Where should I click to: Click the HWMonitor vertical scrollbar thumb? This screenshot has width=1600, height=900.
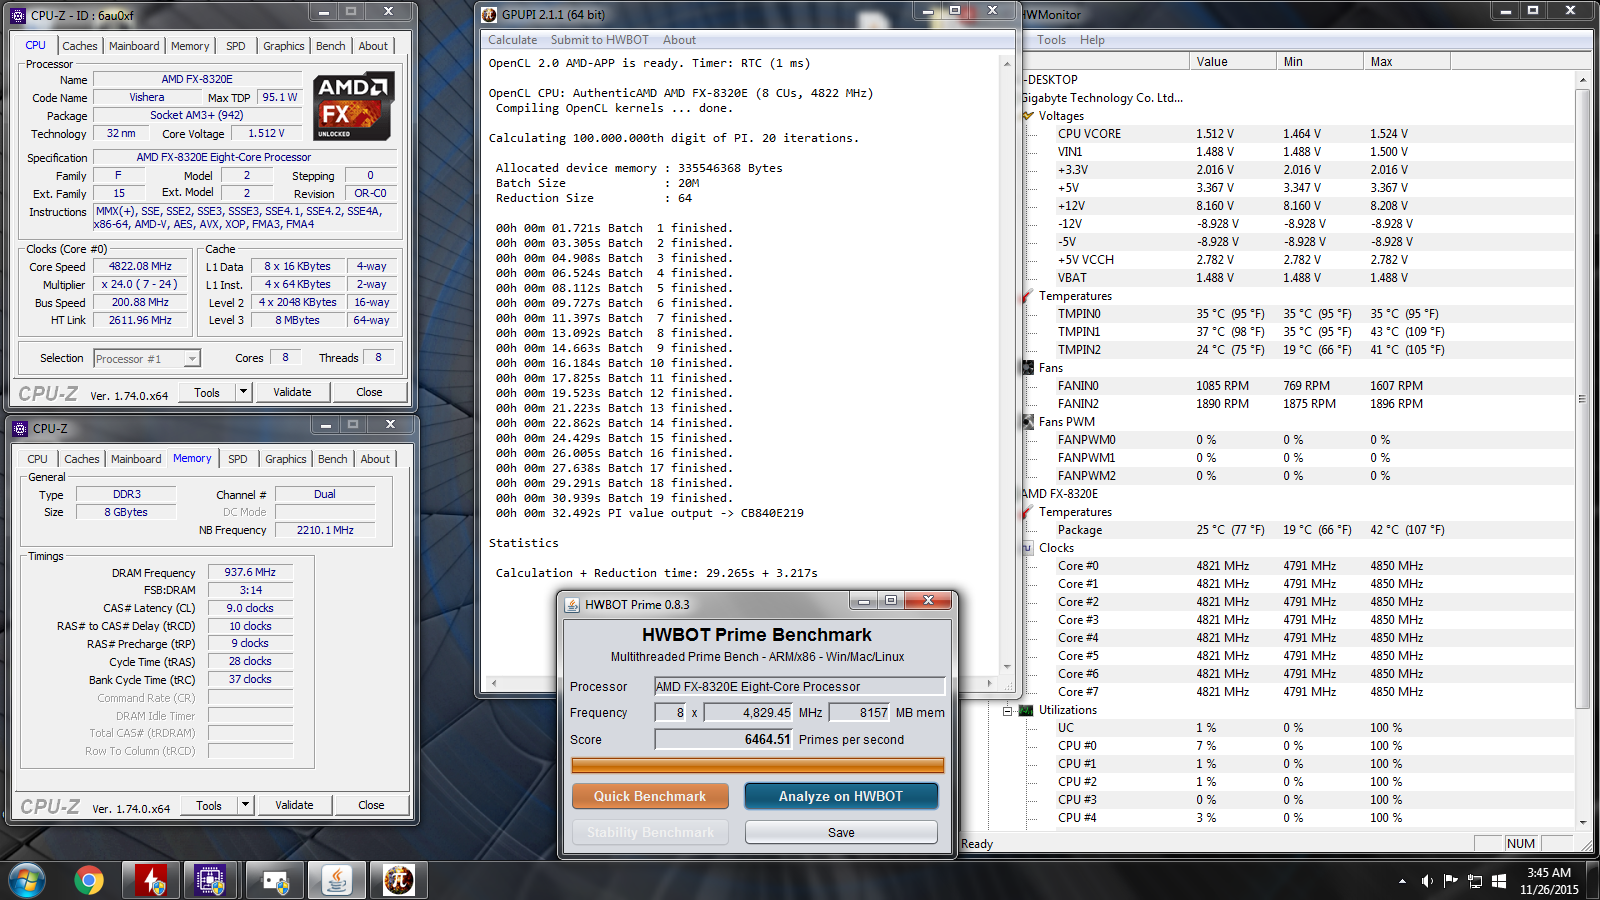point(1582,398)
